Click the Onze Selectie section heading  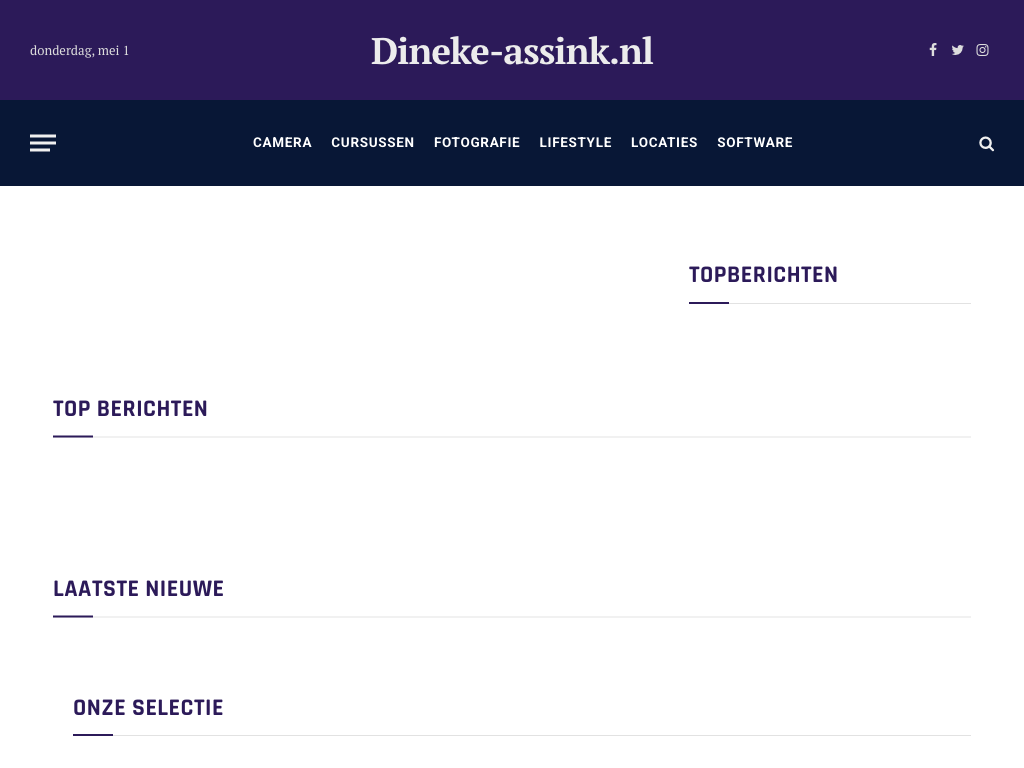pyautogui.click(x=148, y=708)
